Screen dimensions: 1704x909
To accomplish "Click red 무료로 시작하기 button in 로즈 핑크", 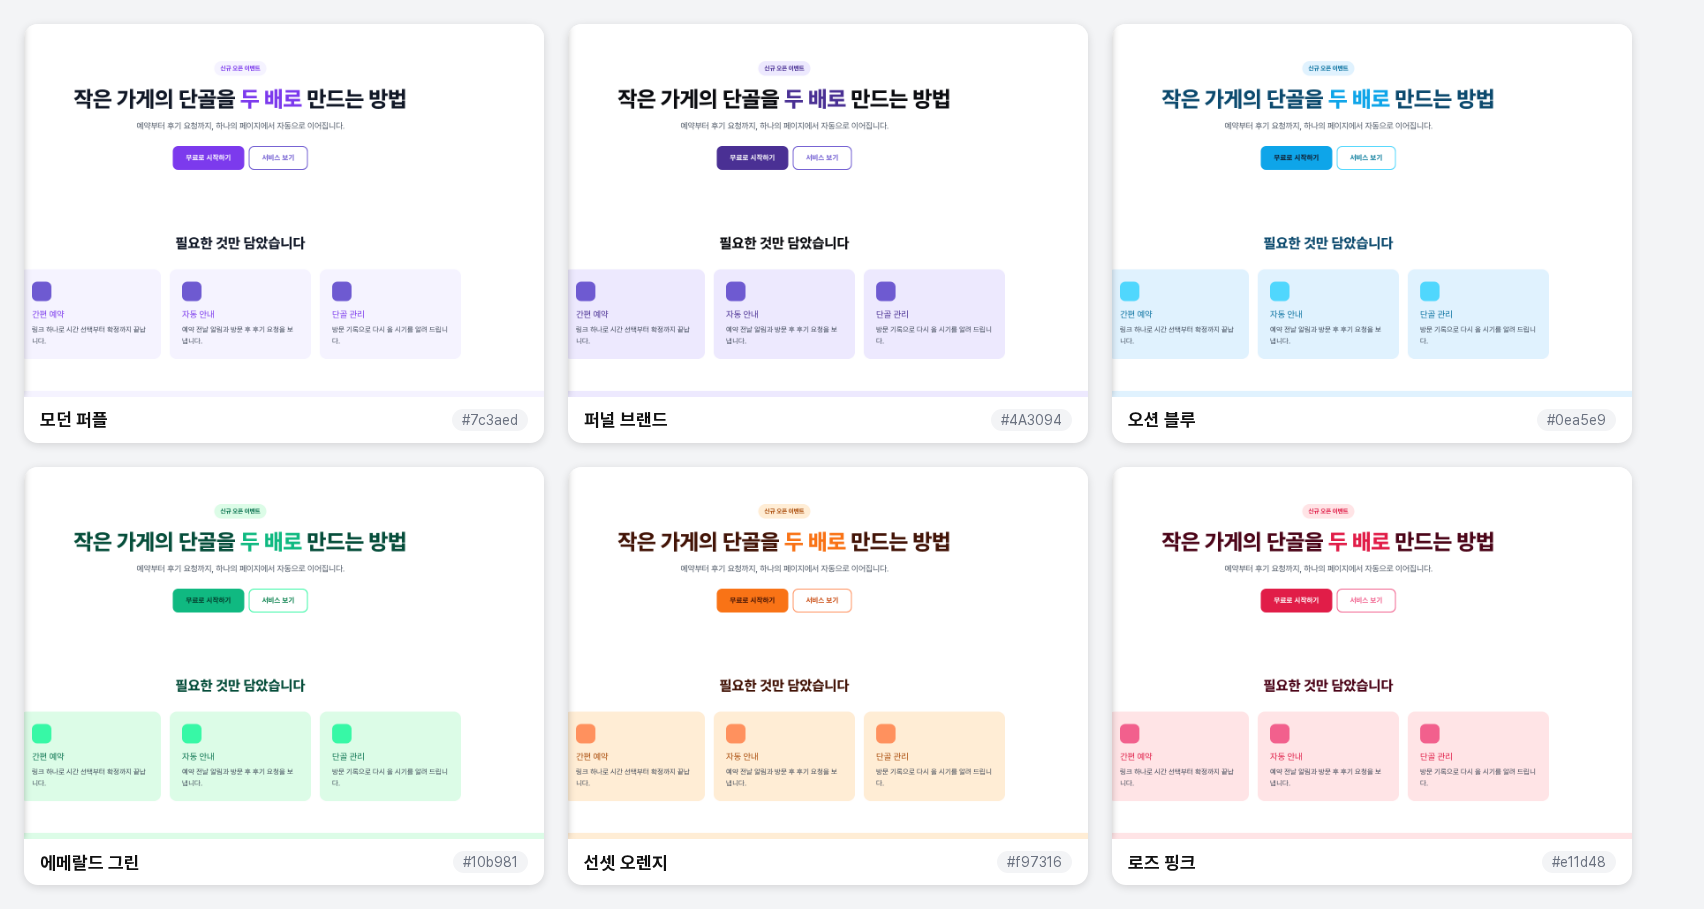I will (1296, 601).
